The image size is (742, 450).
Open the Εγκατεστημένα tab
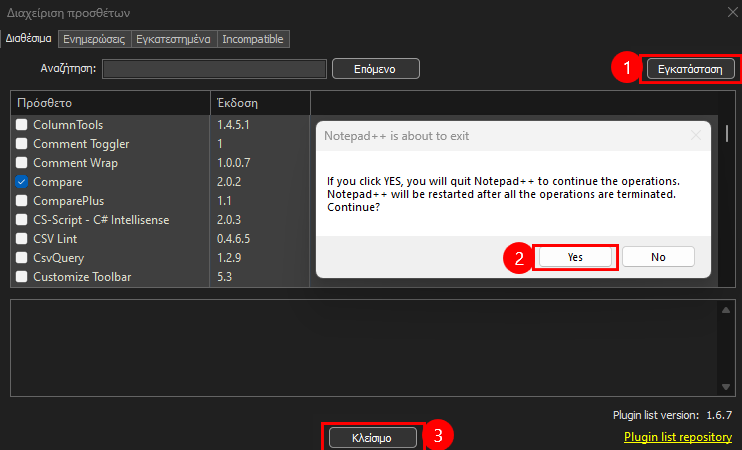pyautogui.click(x=173, y=39)
